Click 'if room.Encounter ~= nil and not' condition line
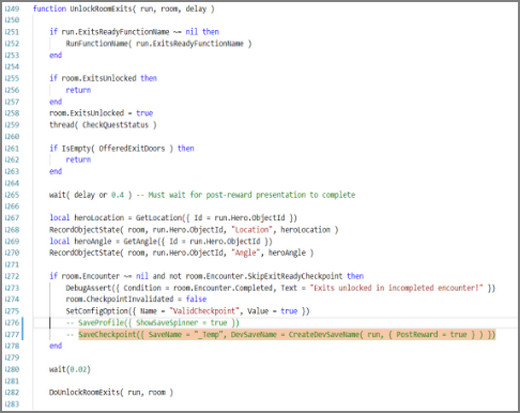Image resolution: width=520 pixels, height=413 pixels. pyautogui.click(x=207, y=276)
